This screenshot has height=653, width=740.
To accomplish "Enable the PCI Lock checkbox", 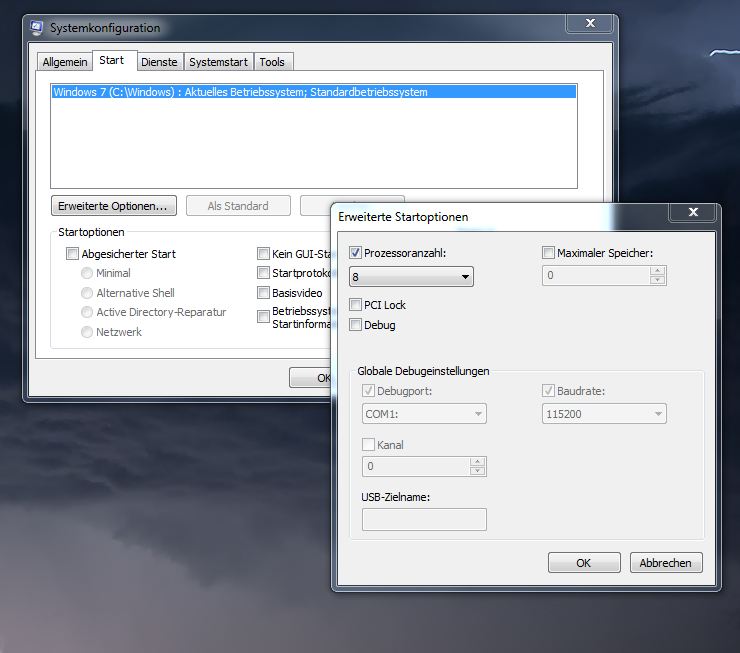I will point(356,305).
